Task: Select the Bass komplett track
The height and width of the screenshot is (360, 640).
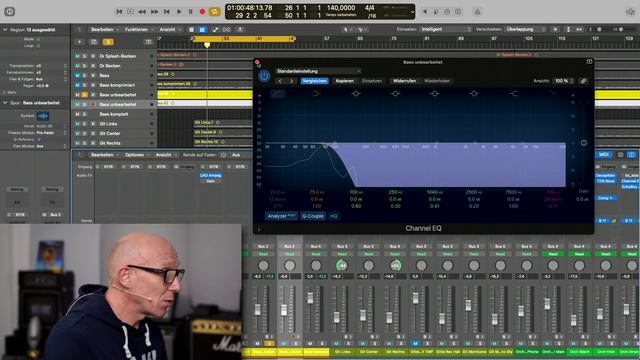Action: [x=114, y=114]
